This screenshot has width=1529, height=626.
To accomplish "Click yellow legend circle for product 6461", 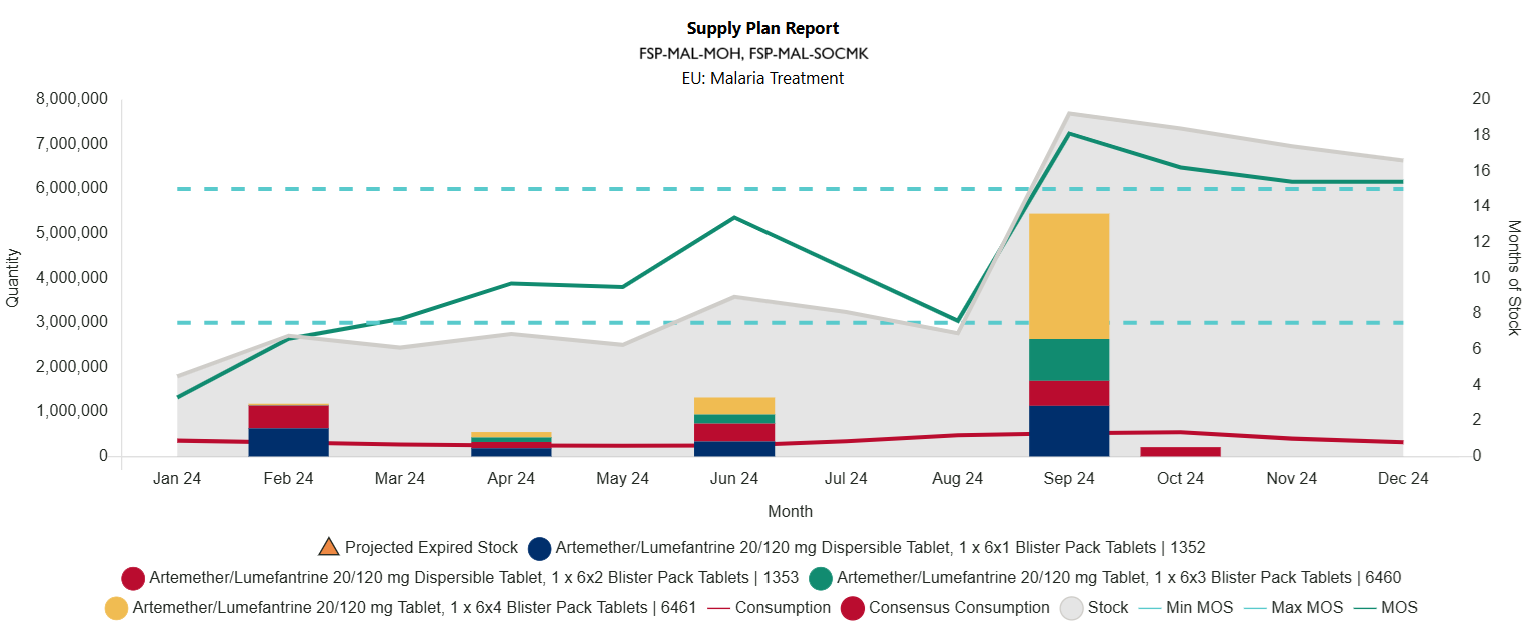I will 117,608.
